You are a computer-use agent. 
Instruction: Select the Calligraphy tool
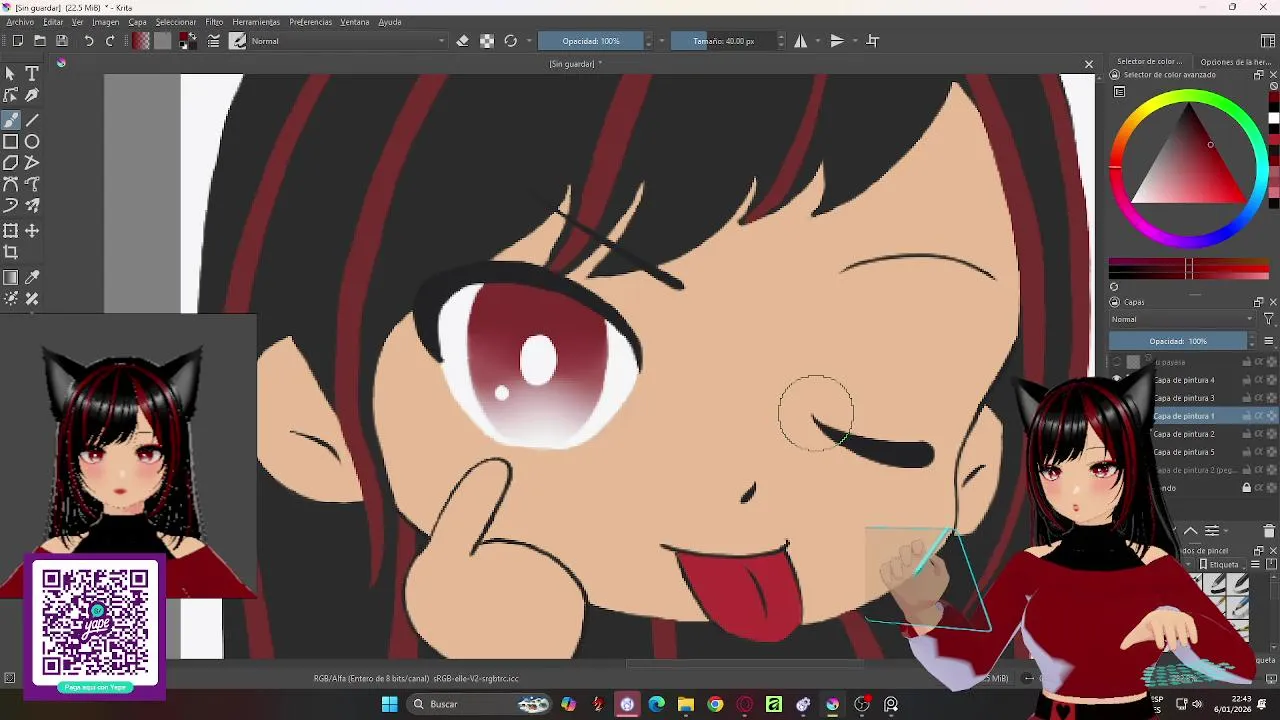point(32,95)
